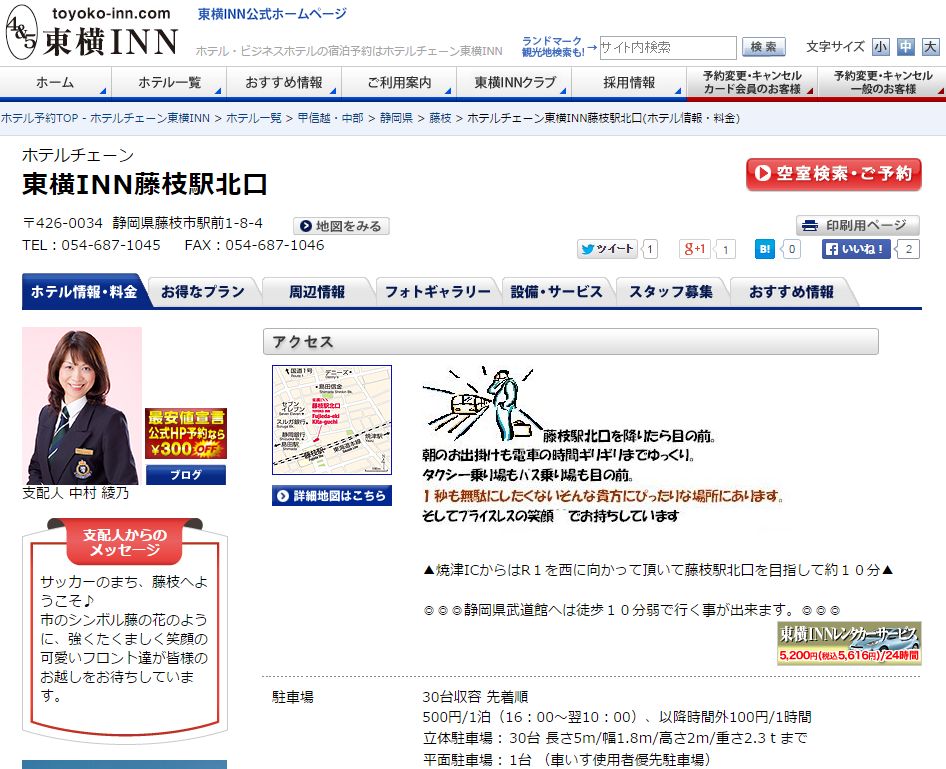The height and width of the screenshot is (769, 946).
Task: Click the 空室検索・ご予約 button
Action: point(834,173)
